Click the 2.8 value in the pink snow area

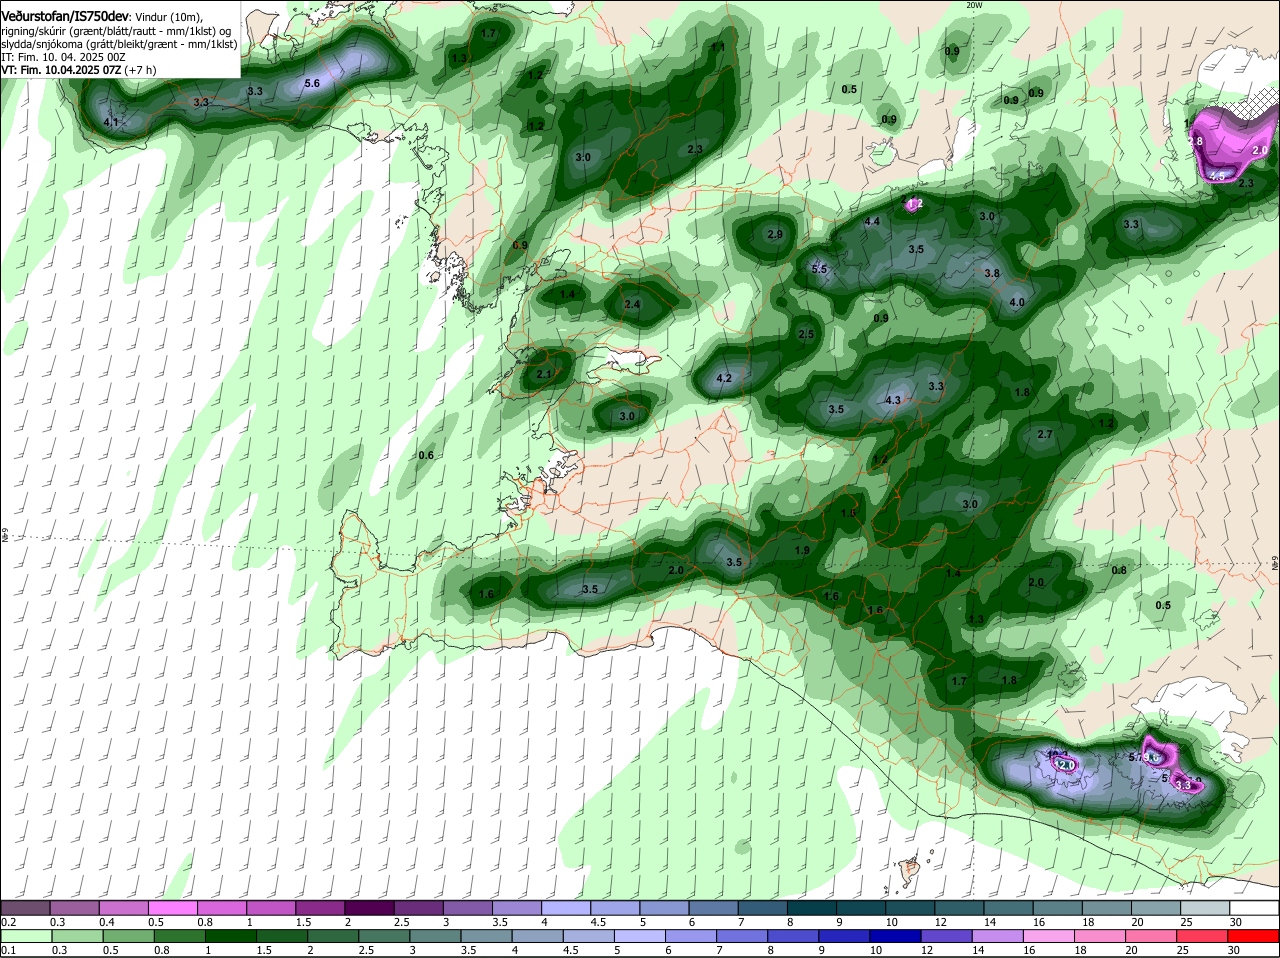coord(1195,141)
